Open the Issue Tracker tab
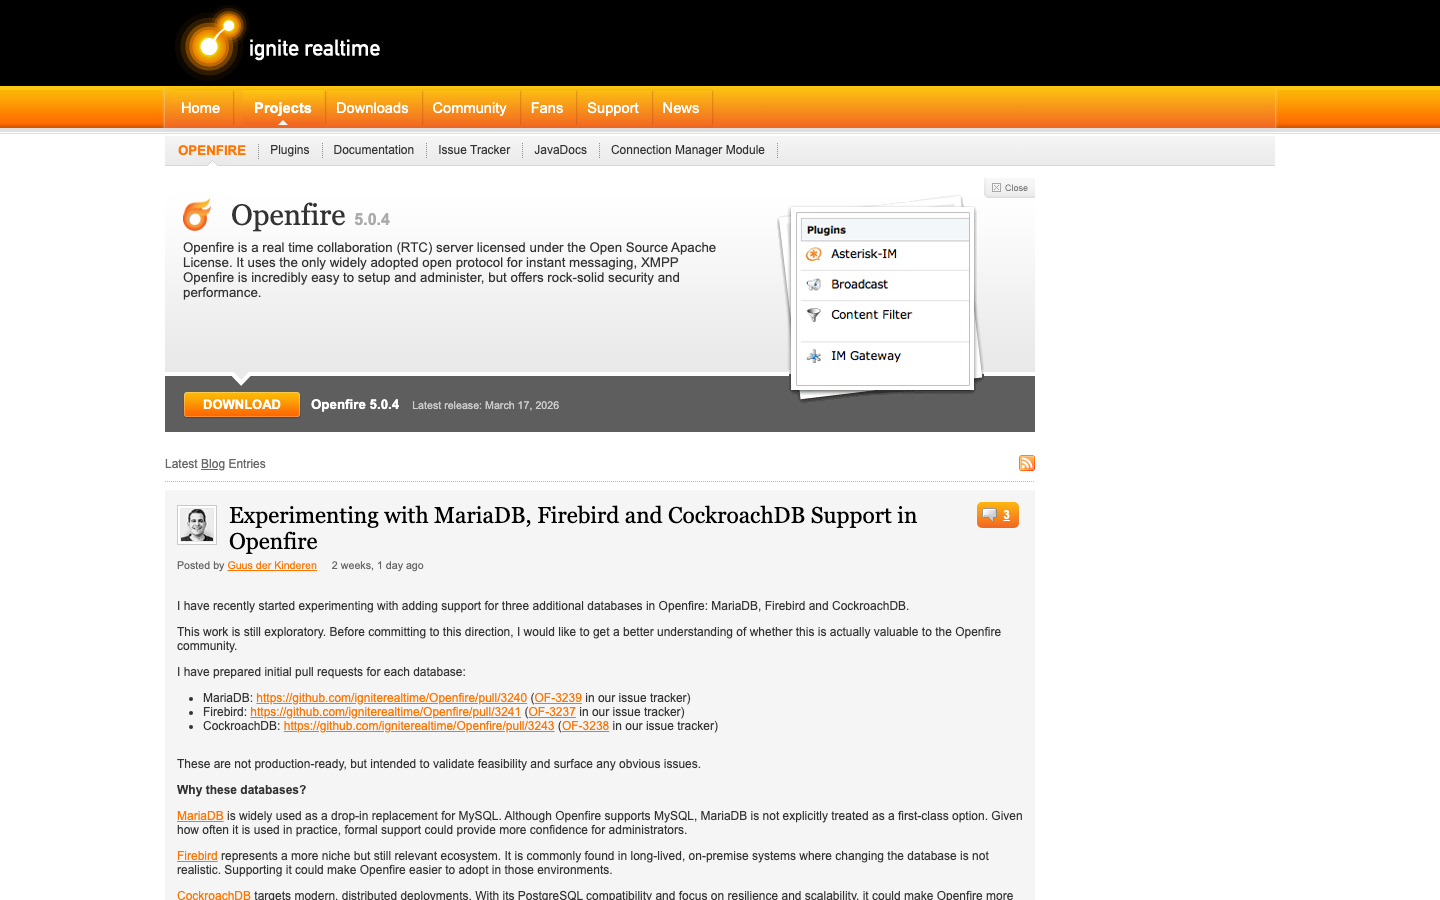This screenshot has width=1440, height=900. pos(474,150)
